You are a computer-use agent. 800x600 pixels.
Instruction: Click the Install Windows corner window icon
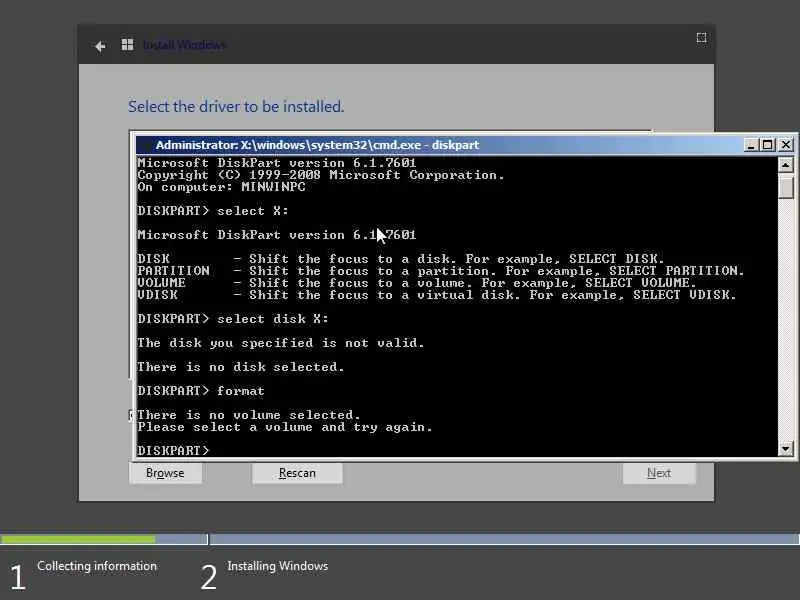[702, 38]
